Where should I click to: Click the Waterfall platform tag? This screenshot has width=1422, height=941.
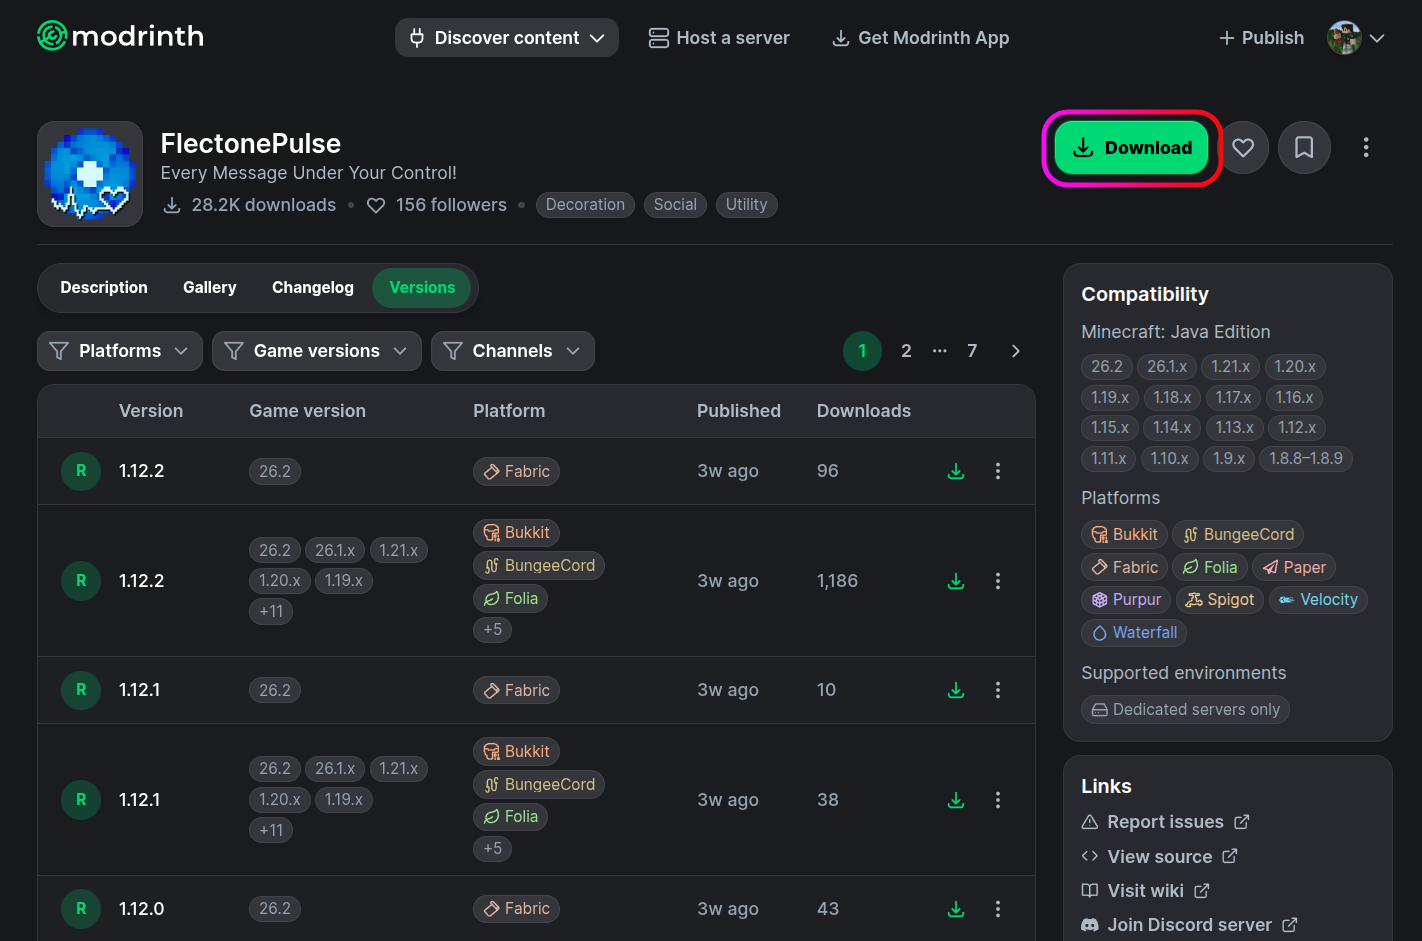[1134, 633]
